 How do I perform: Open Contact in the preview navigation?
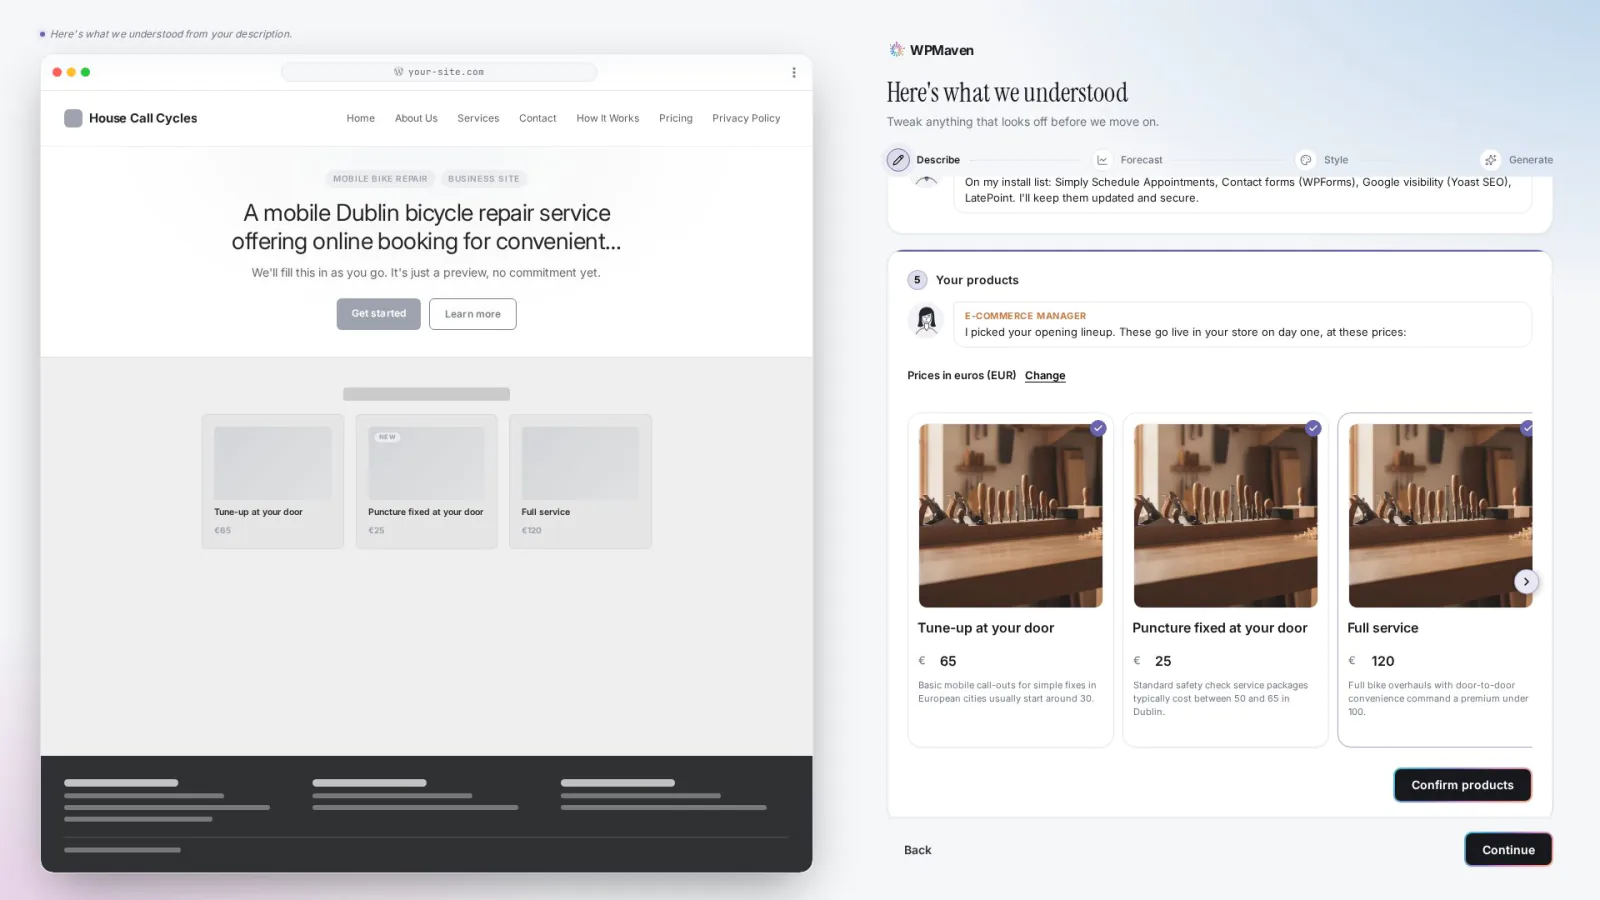(x=538, y=118)
